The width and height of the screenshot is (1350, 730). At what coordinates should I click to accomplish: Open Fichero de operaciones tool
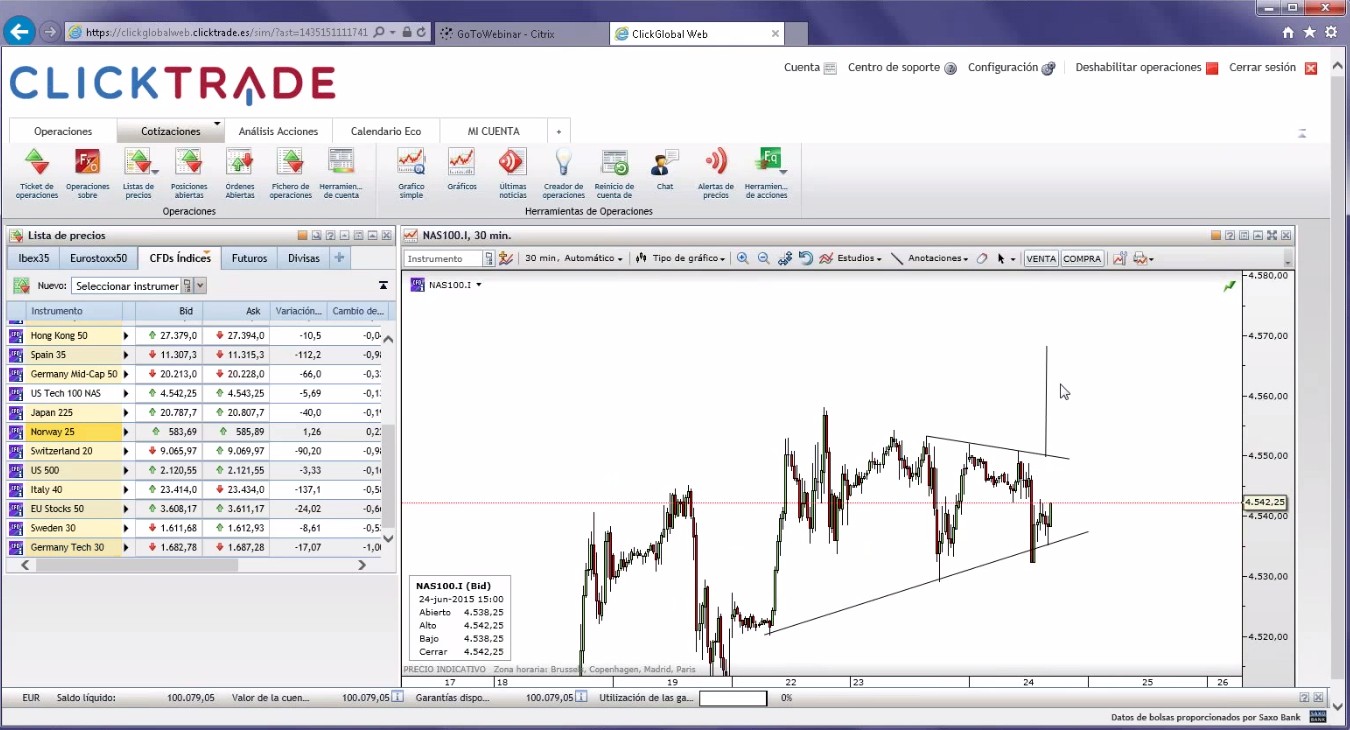[291, 172]
